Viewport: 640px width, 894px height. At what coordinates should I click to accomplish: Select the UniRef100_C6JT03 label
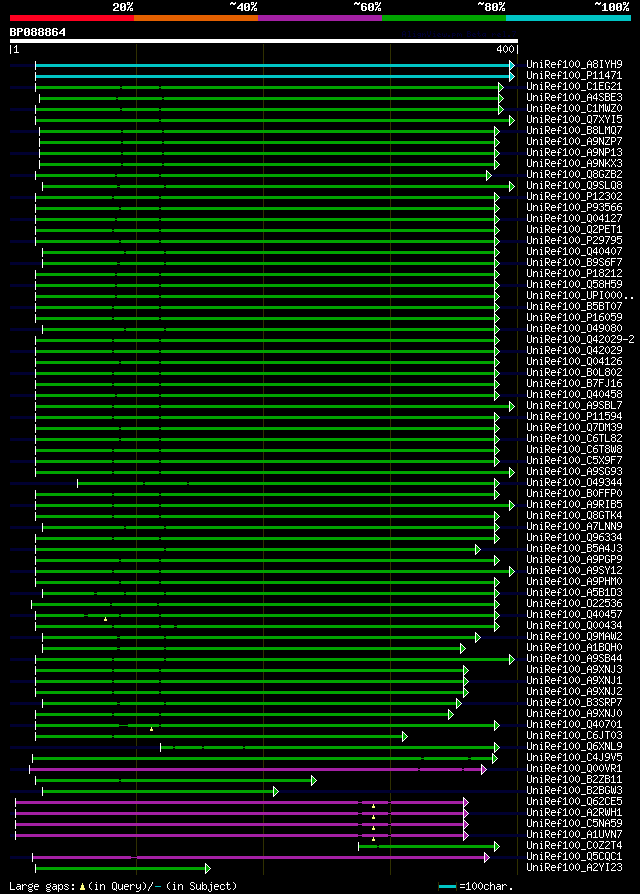click(x=574, y=735)
